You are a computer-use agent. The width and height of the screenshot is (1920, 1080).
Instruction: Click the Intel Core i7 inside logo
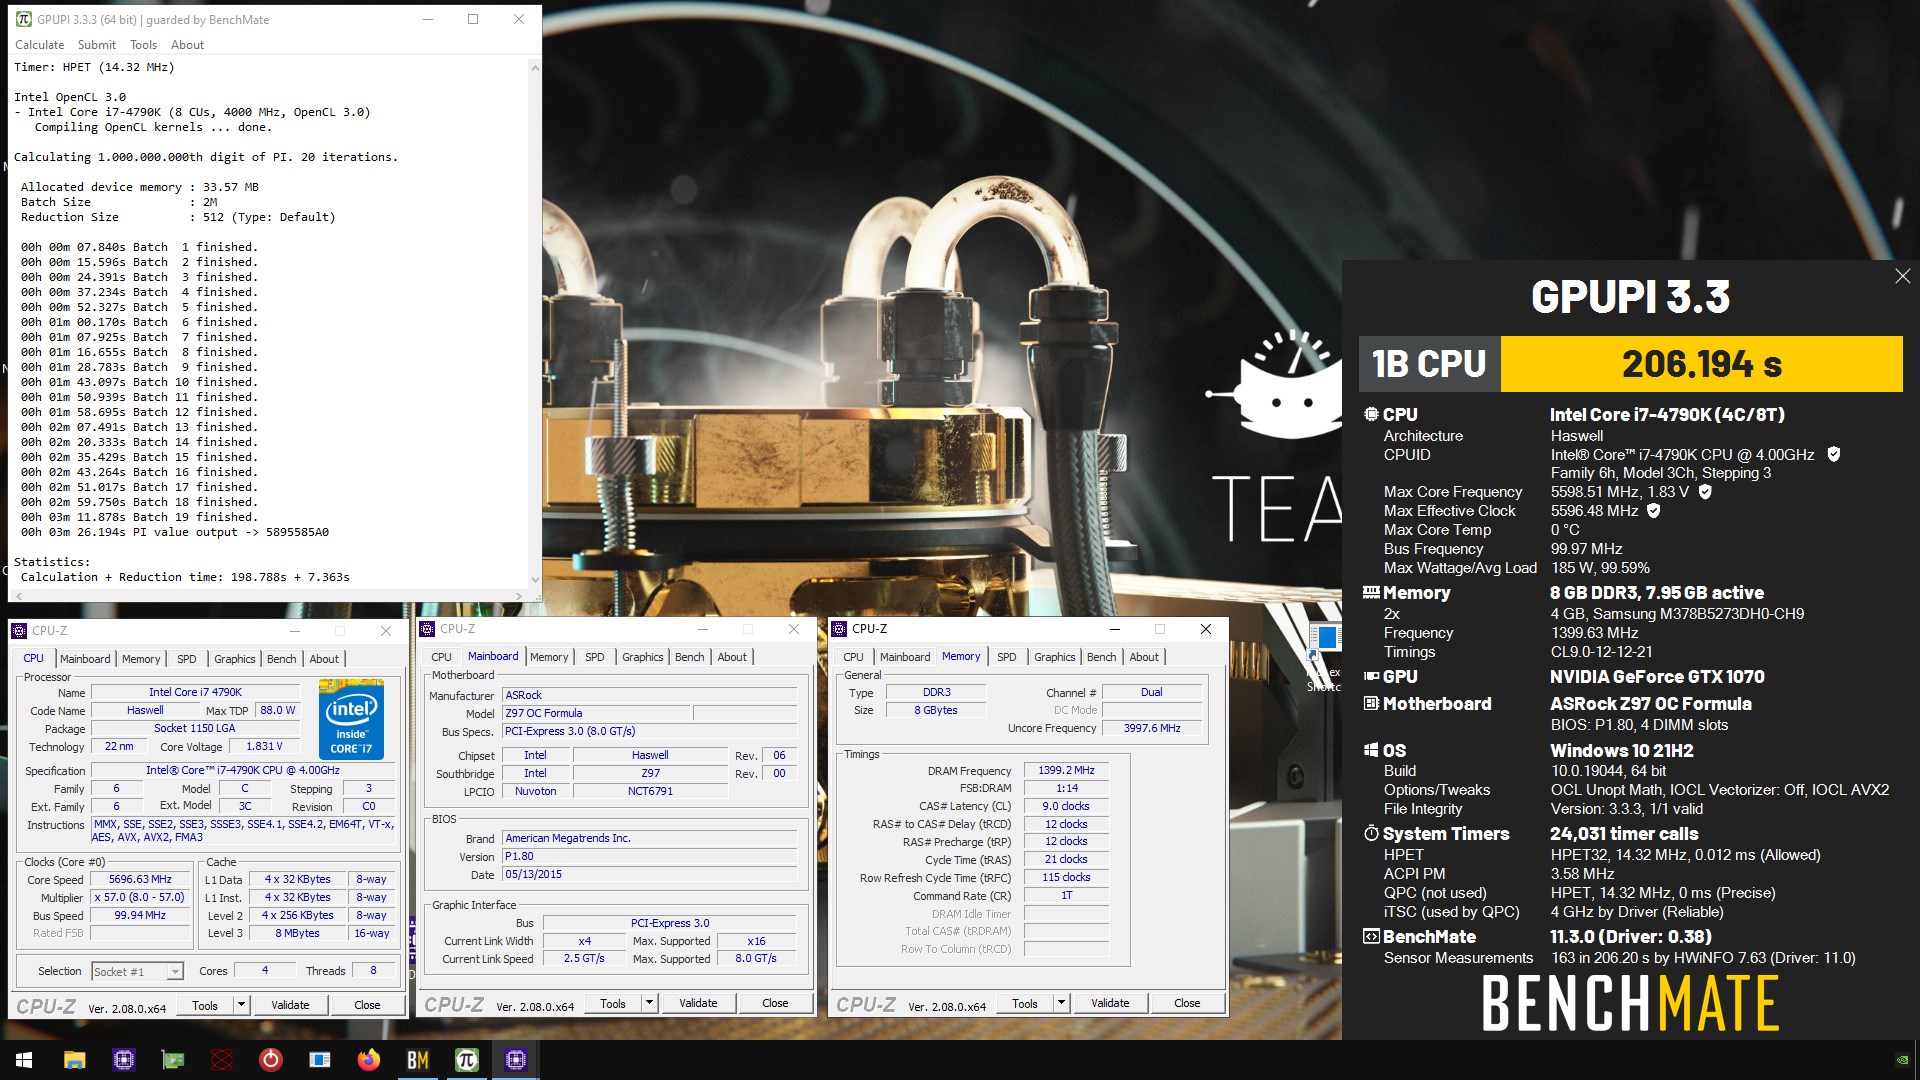(351, 719)
